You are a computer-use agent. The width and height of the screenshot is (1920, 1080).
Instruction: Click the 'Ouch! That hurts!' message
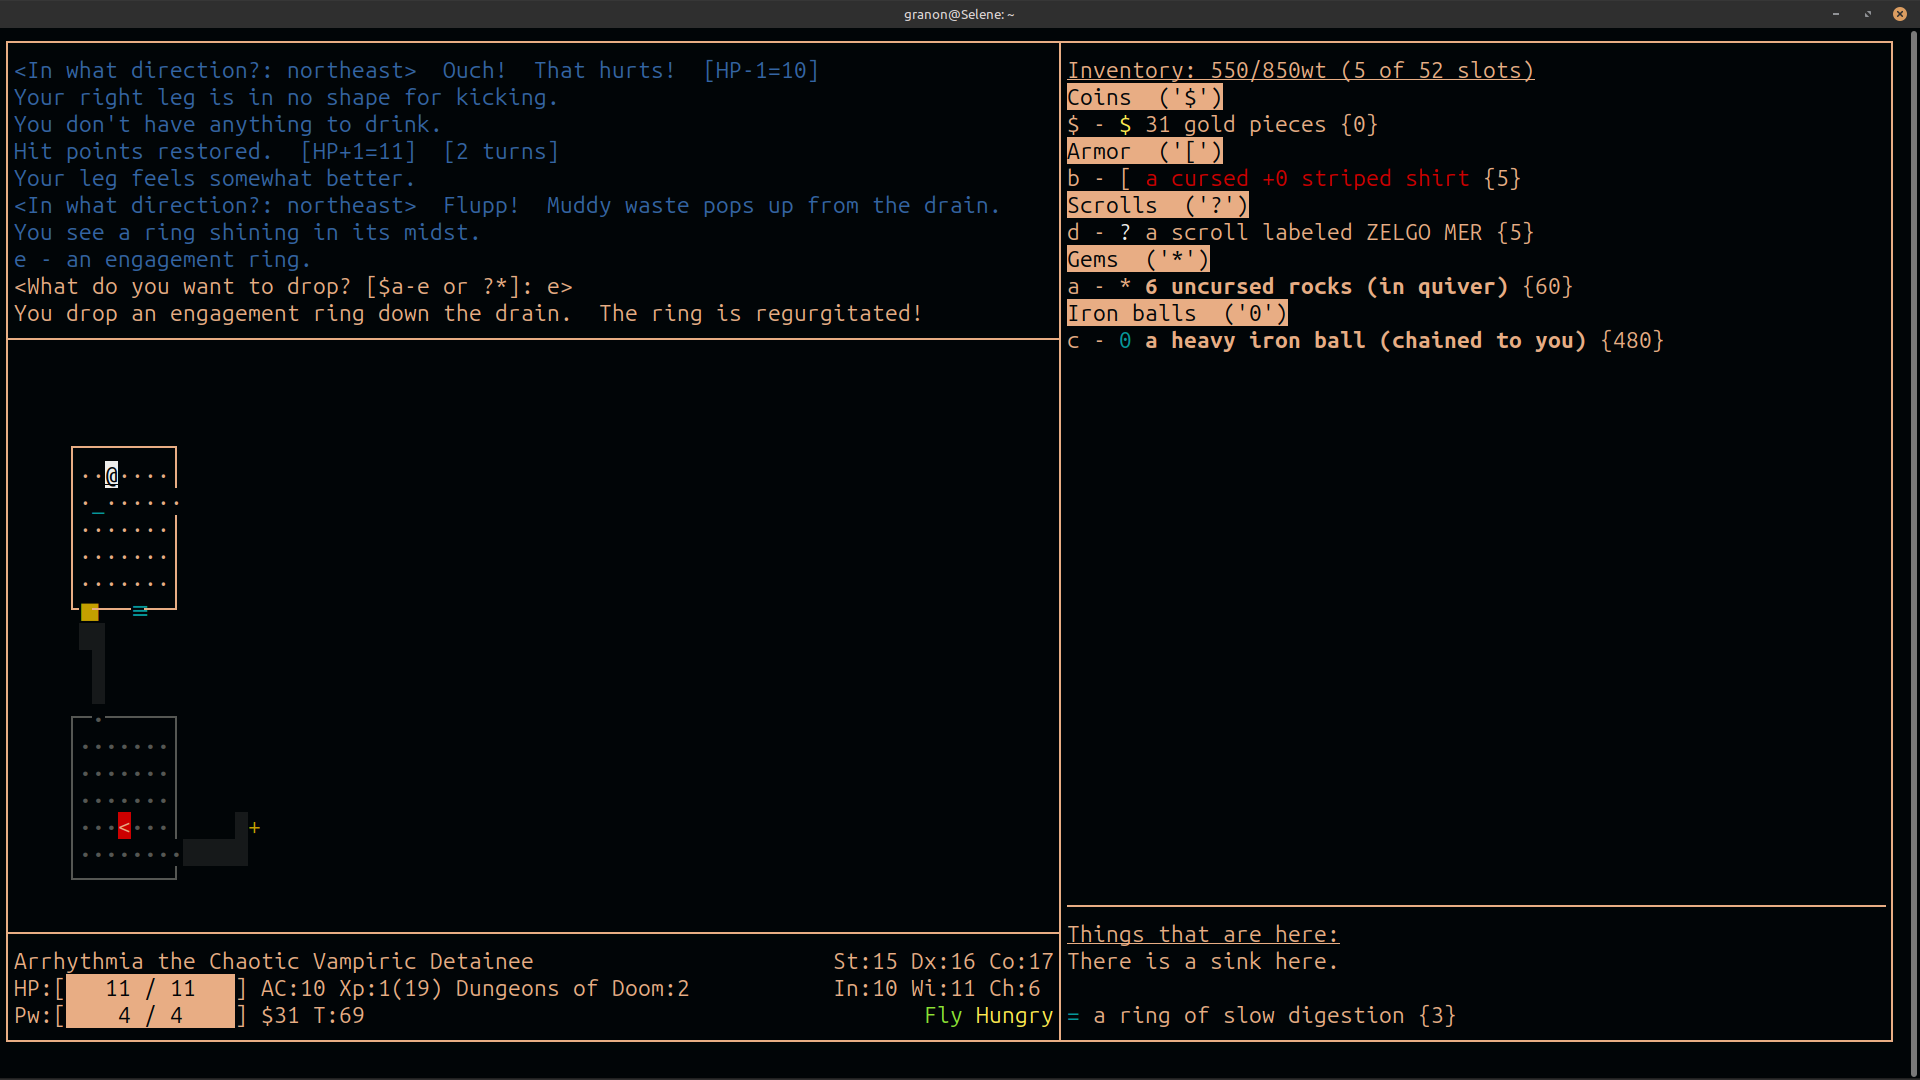click(559, 71)
